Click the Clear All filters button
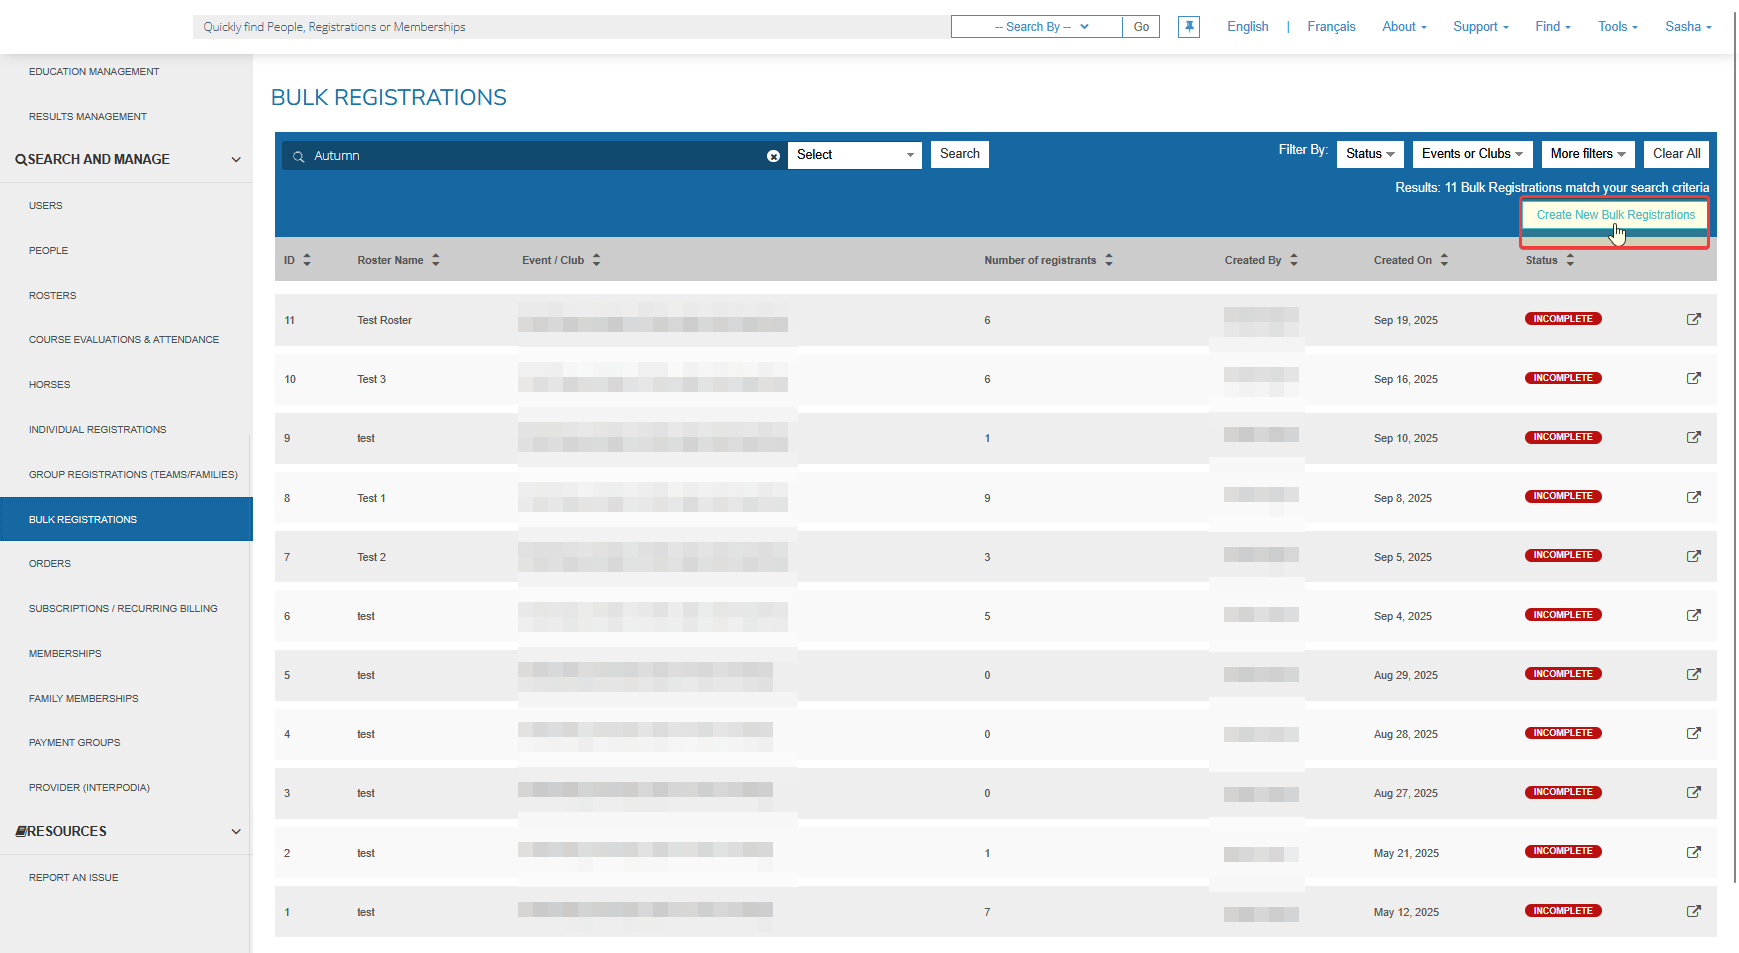Image resolution: width=1739 pixels, height=953 pixels. coord(1676,154)
